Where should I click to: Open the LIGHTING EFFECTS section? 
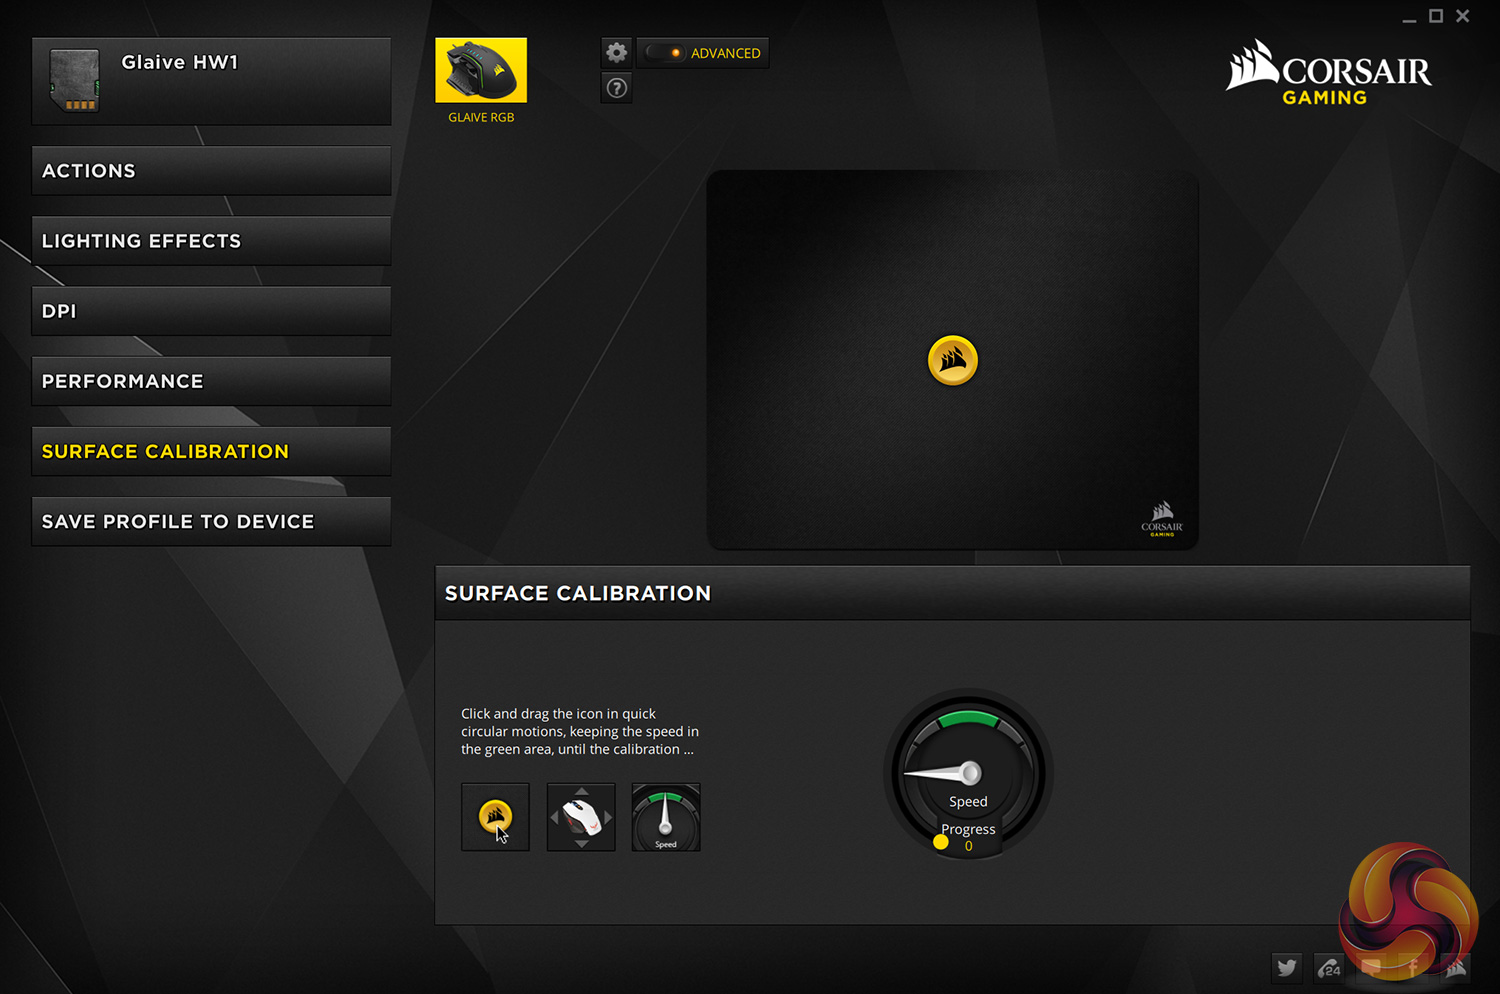211,241
